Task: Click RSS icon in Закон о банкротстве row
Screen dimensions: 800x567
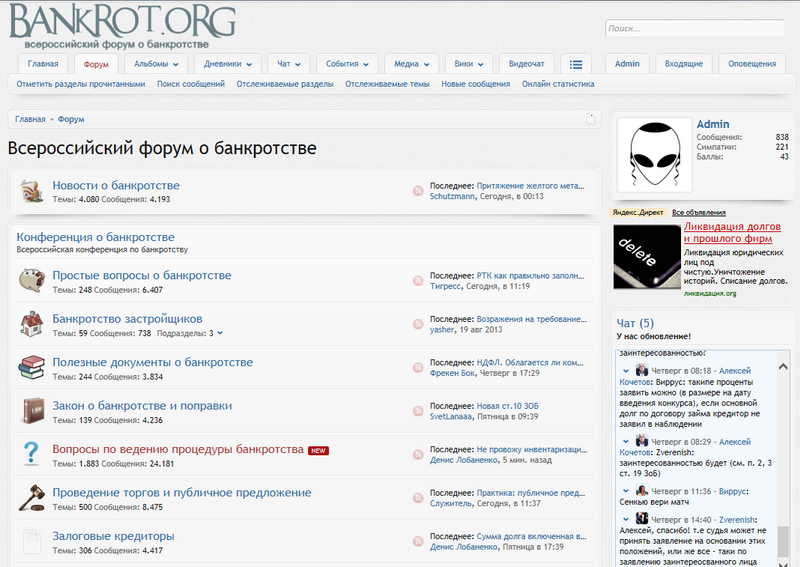Action: point(418,411)
